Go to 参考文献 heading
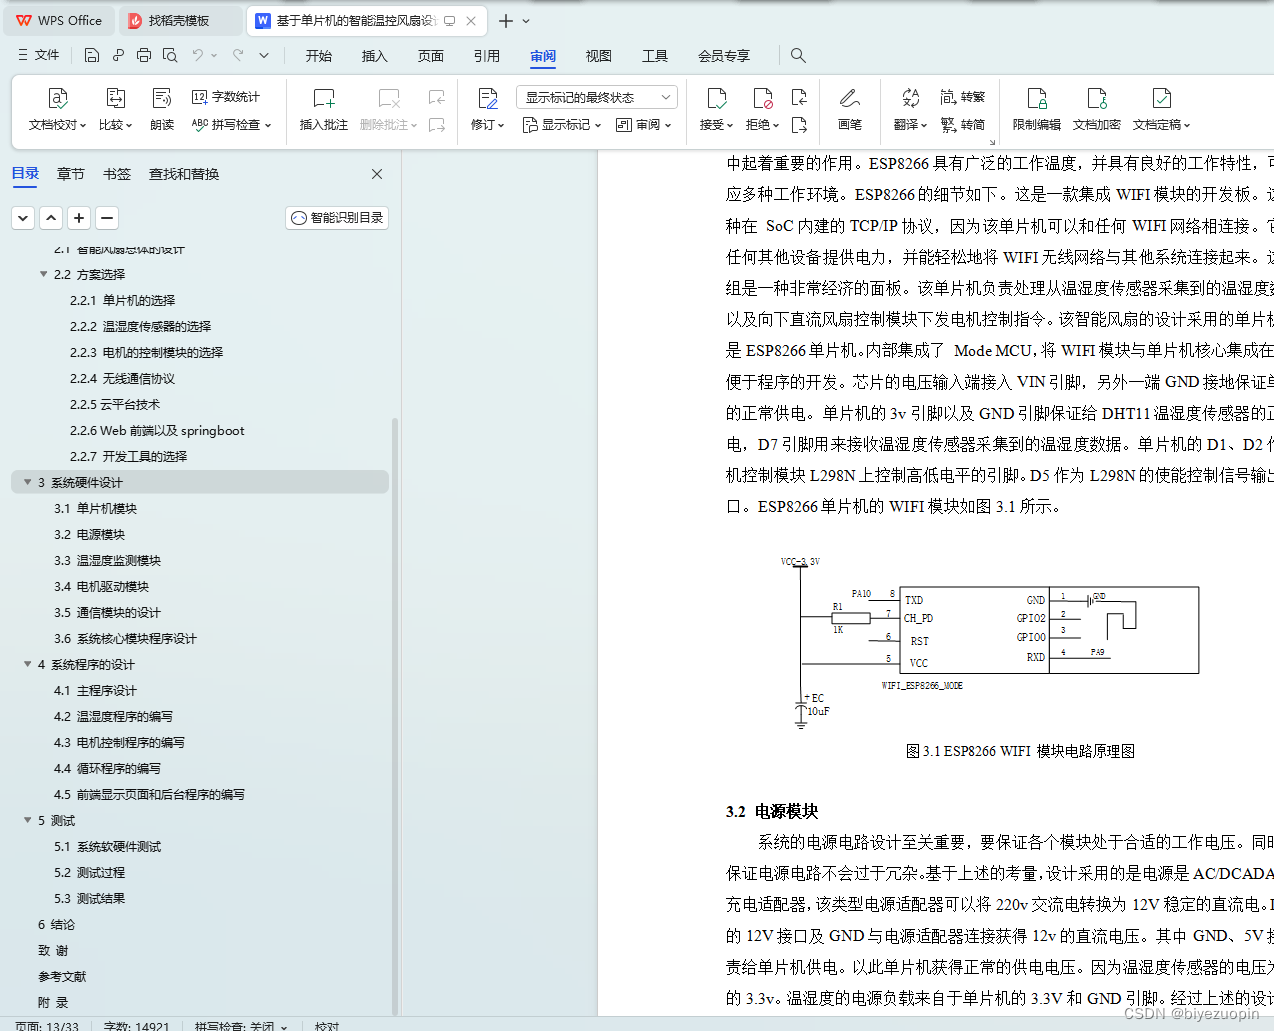 [62, 976]
